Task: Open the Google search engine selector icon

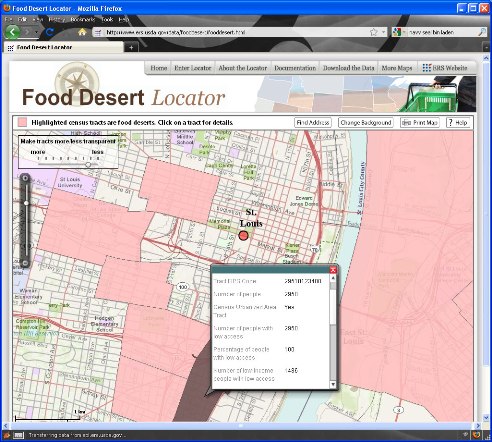Action: pos(396,32)
